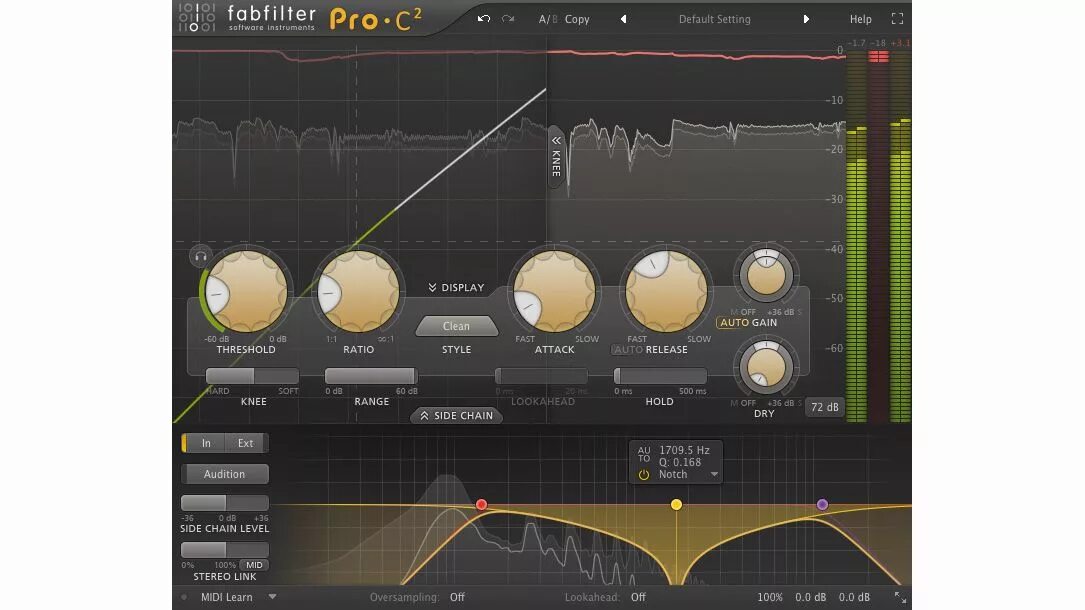
Task: Click the 72 dB meter scale button
Action: [824, 407]
